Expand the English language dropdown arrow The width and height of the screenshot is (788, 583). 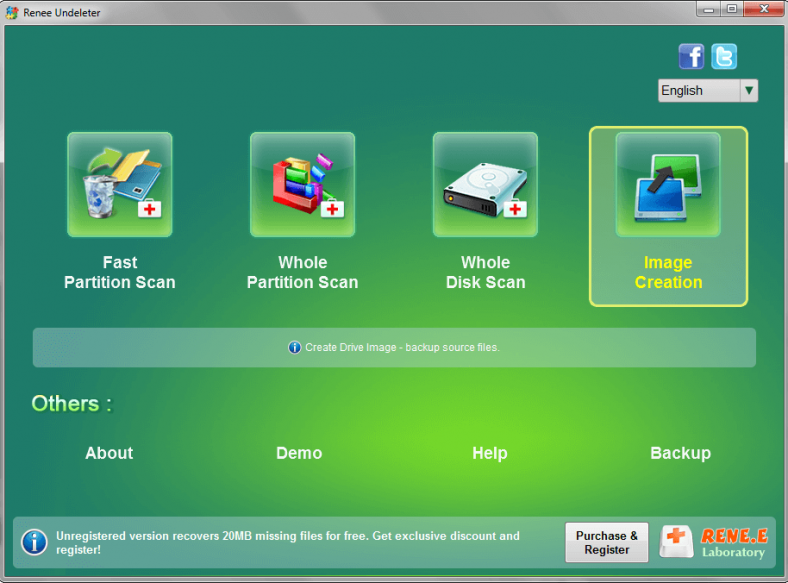pos(748,90)
